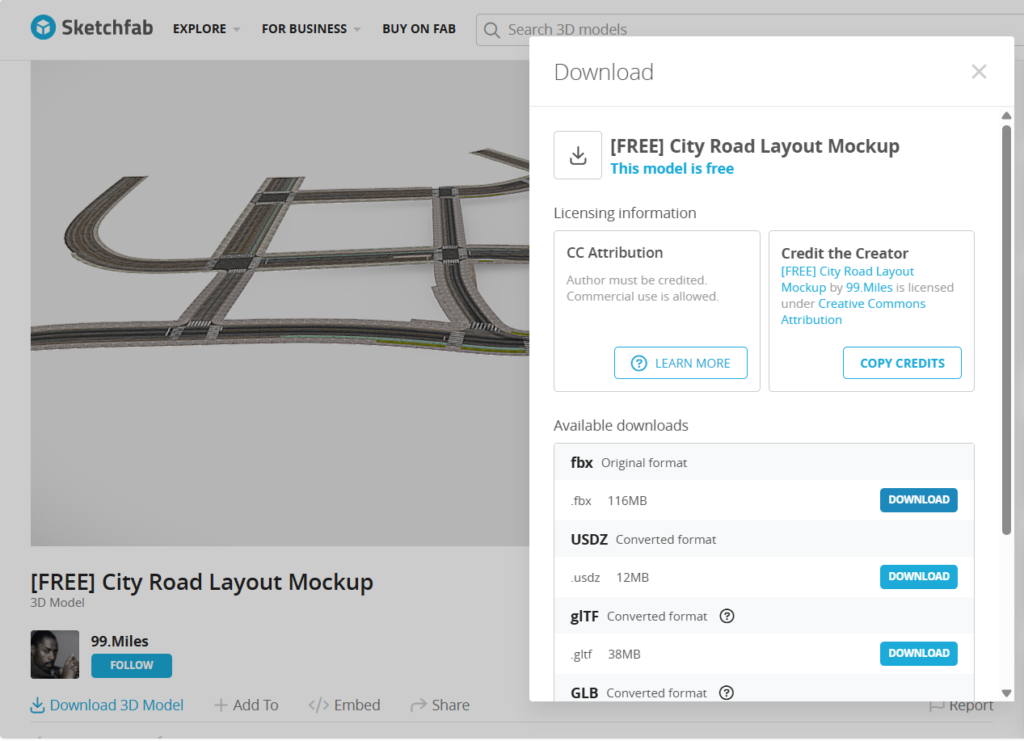The height and width of the screenshot is (741, 1024).
Task: Click the download icon beside Download 3D Model
Action: pos(37,705)
